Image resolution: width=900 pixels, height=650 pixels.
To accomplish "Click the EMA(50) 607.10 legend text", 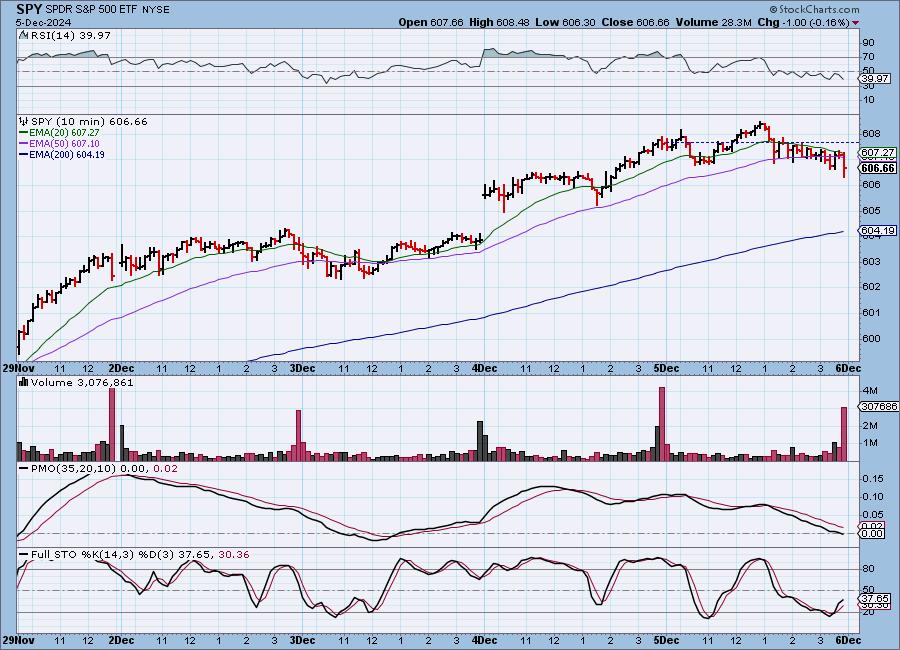I will 64,144.
